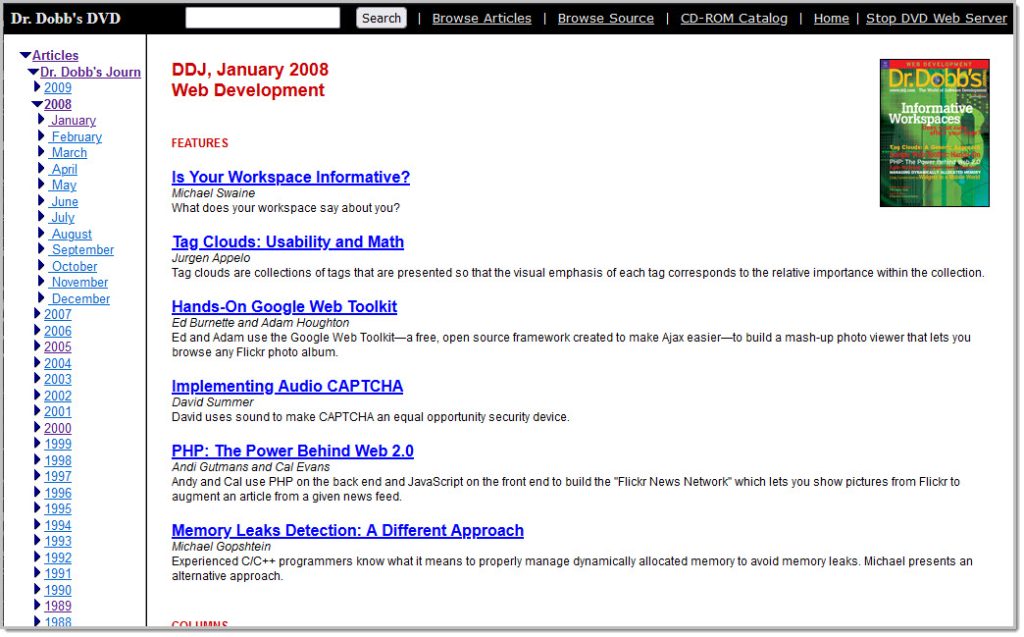Select September in the 2008 tree
1024x637 pixels.
[x=82, y=250]
